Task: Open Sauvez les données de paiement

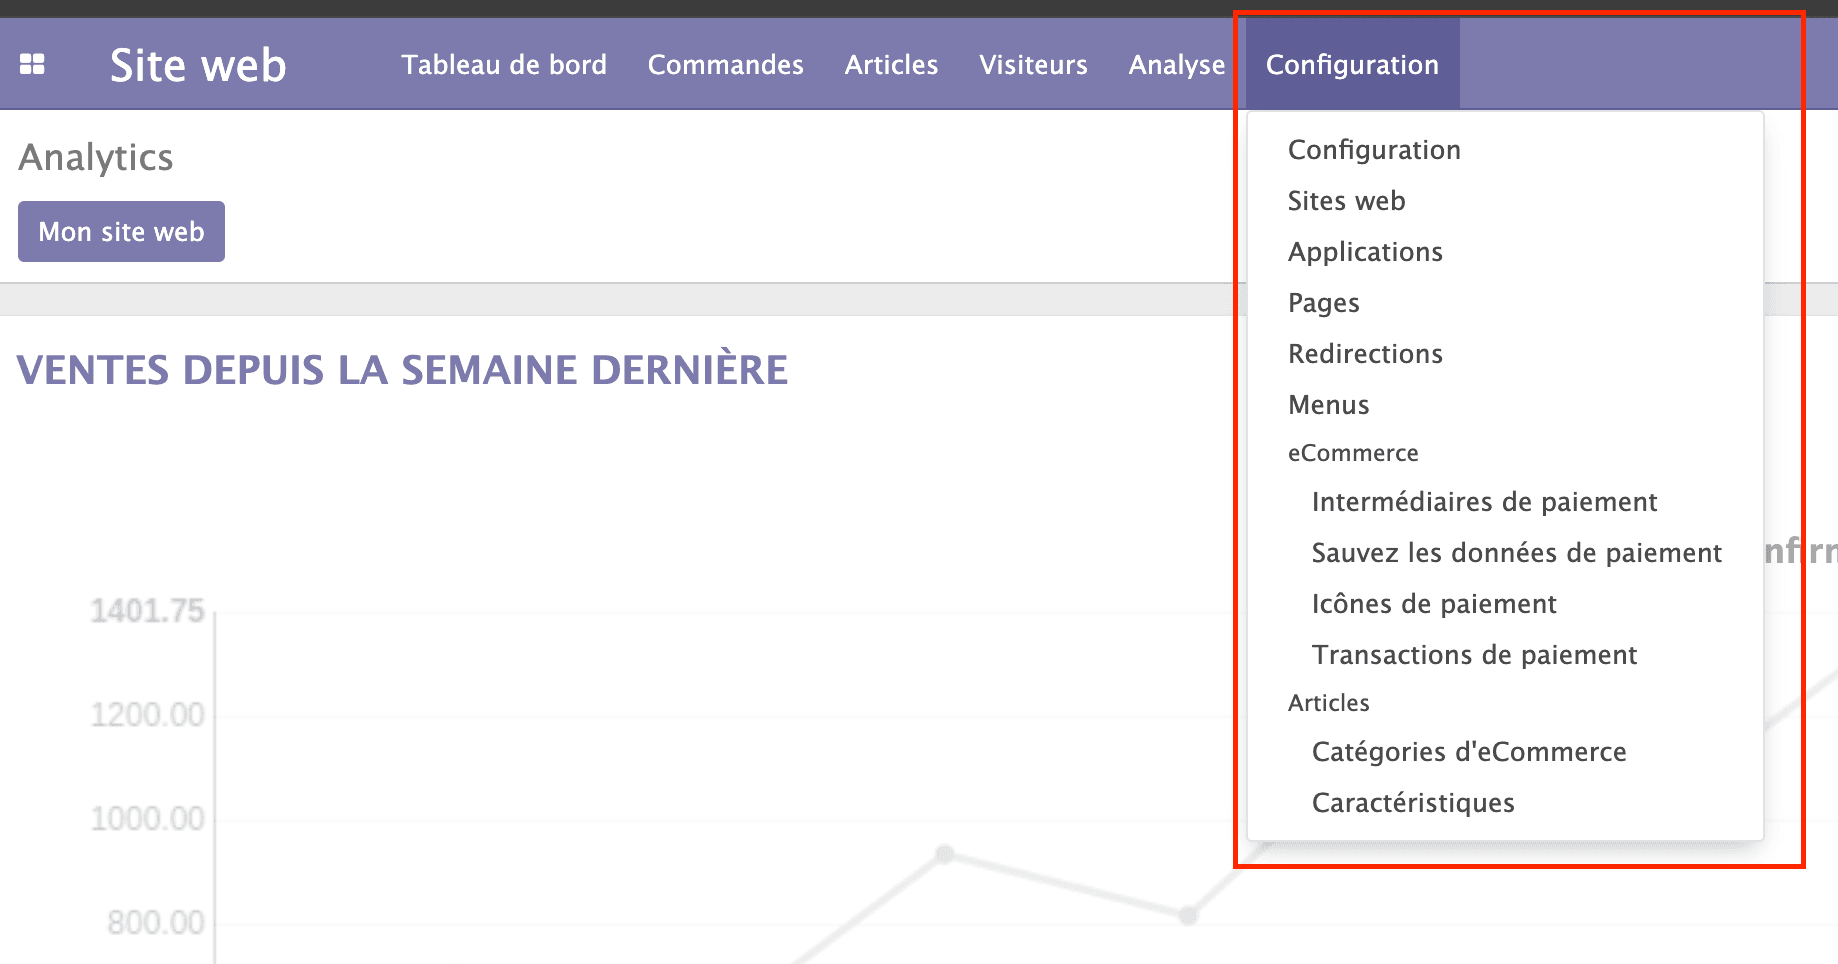Action: point(1515,552)
